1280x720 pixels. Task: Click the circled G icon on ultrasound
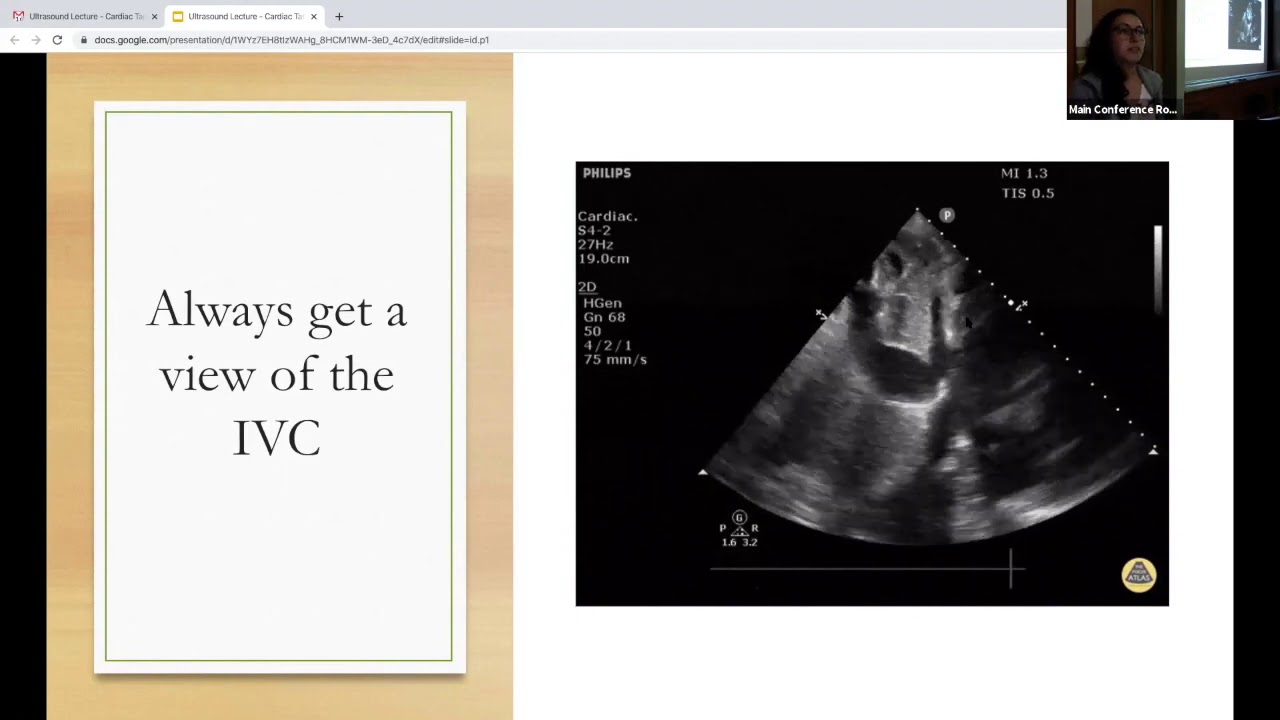pos(739,517)
